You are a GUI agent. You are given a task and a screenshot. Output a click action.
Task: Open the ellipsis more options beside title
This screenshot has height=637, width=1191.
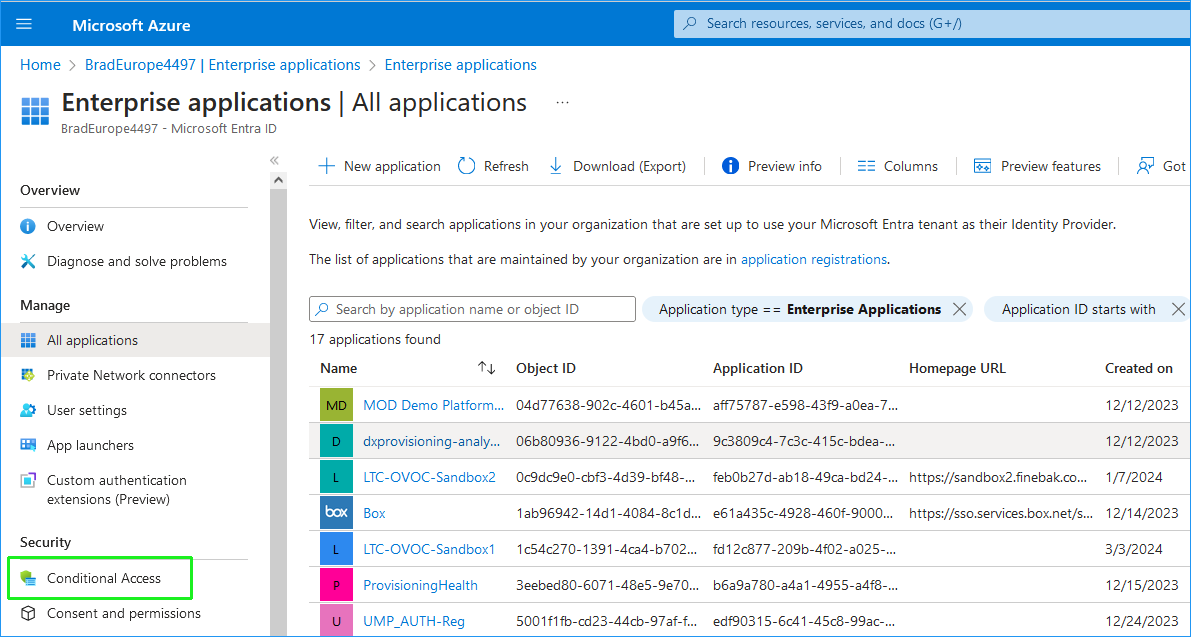coord(562,102)
